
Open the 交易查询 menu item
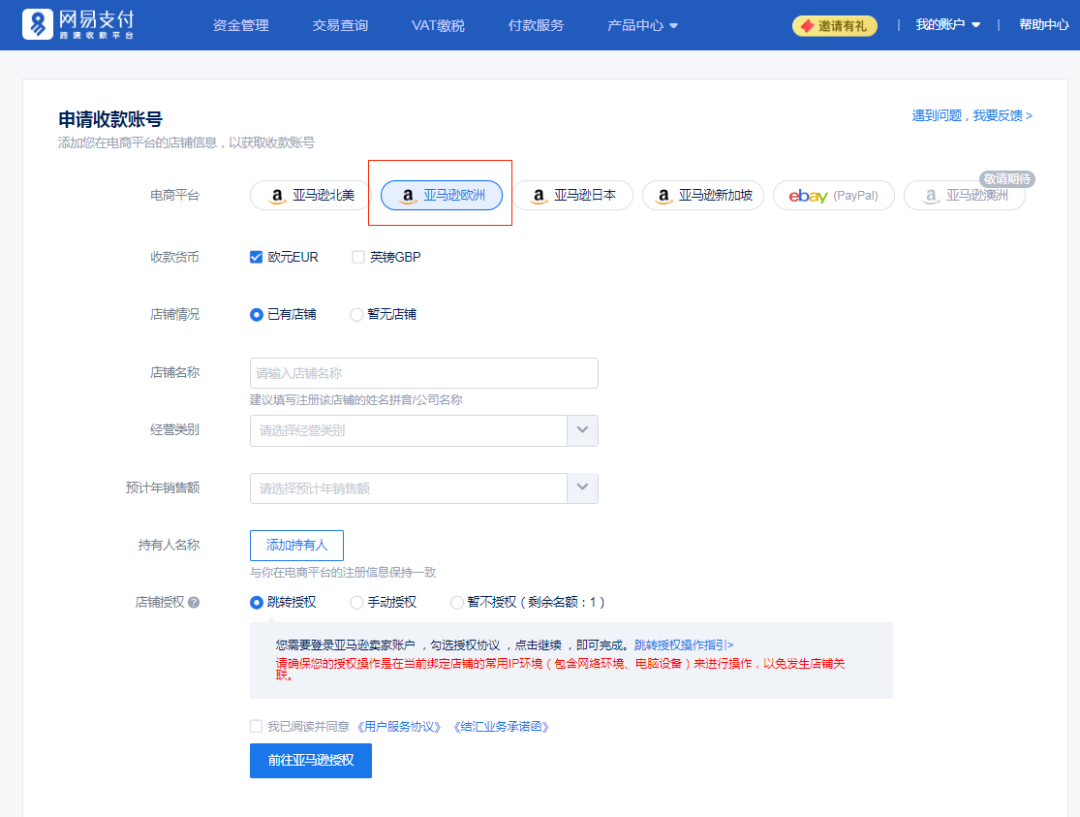coord(340,26)
